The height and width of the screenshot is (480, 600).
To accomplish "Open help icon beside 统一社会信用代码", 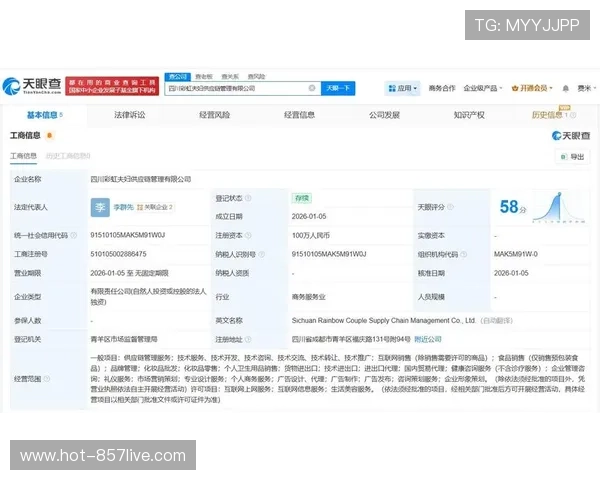I will coord(73,235).
